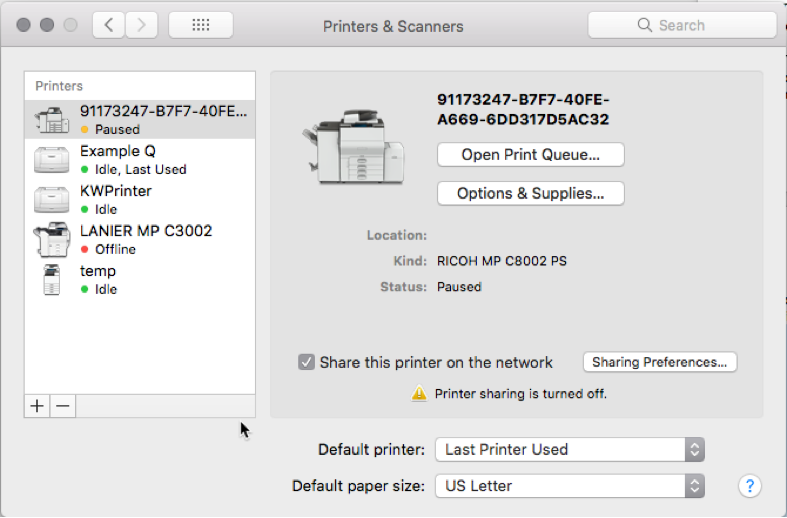Select the temp printer
Image resolution: width=787 pixels, height=518 pixels.
coord(140,280)
